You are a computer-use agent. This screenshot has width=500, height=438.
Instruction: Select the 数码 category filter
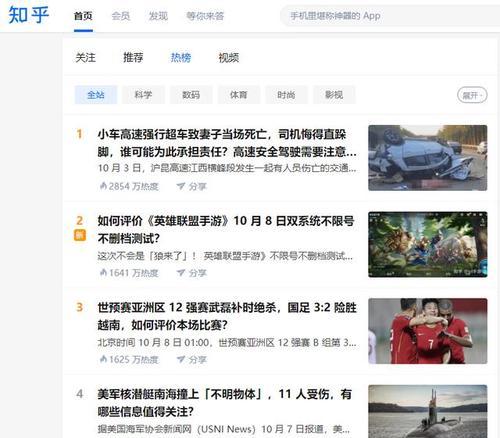(191, 95)
